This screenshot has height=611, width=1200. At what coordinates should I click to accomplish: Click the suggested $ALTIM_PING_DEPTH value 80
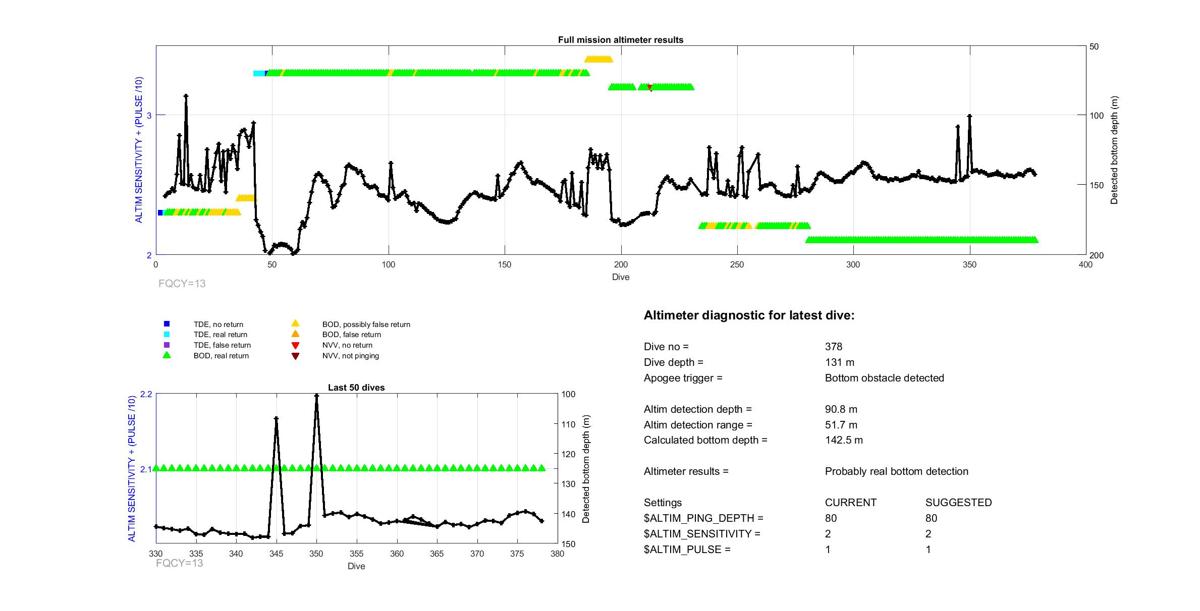933,518
